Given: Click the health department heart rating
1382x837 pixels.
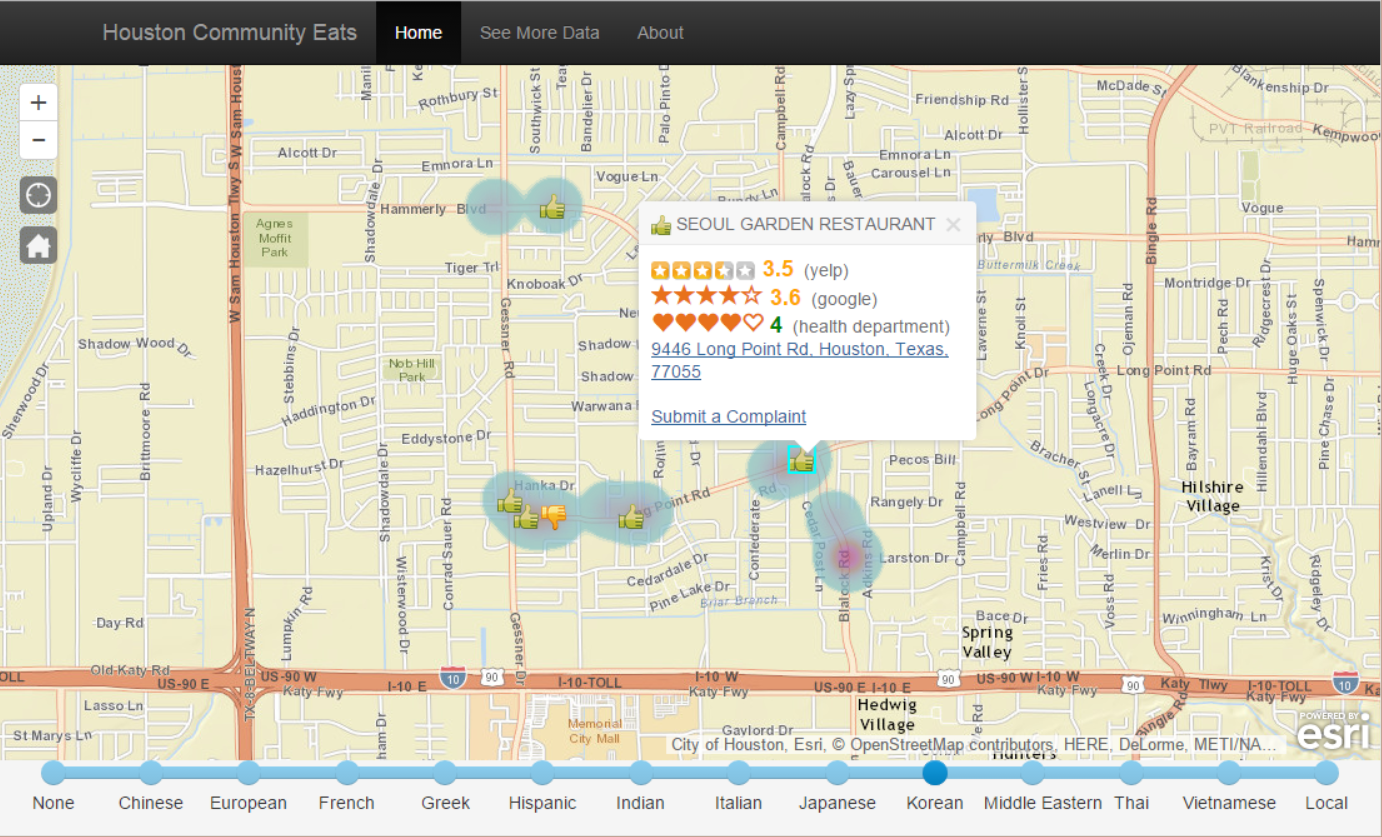Looking at the screenshot, I should click(706, 323).
